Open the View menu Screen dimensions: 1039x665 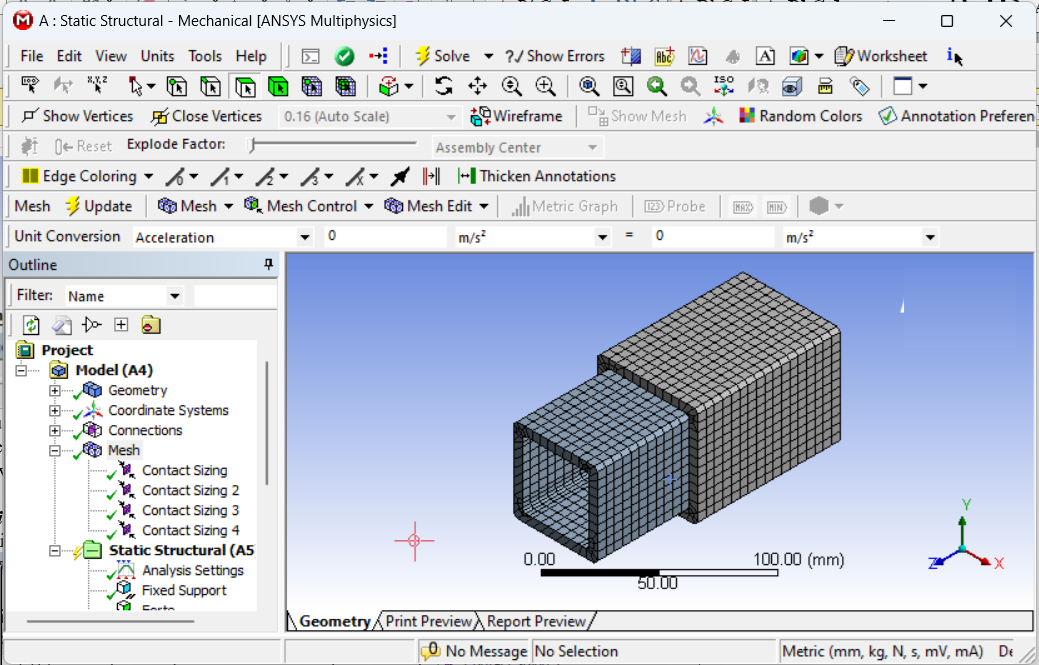click(111, 56)
